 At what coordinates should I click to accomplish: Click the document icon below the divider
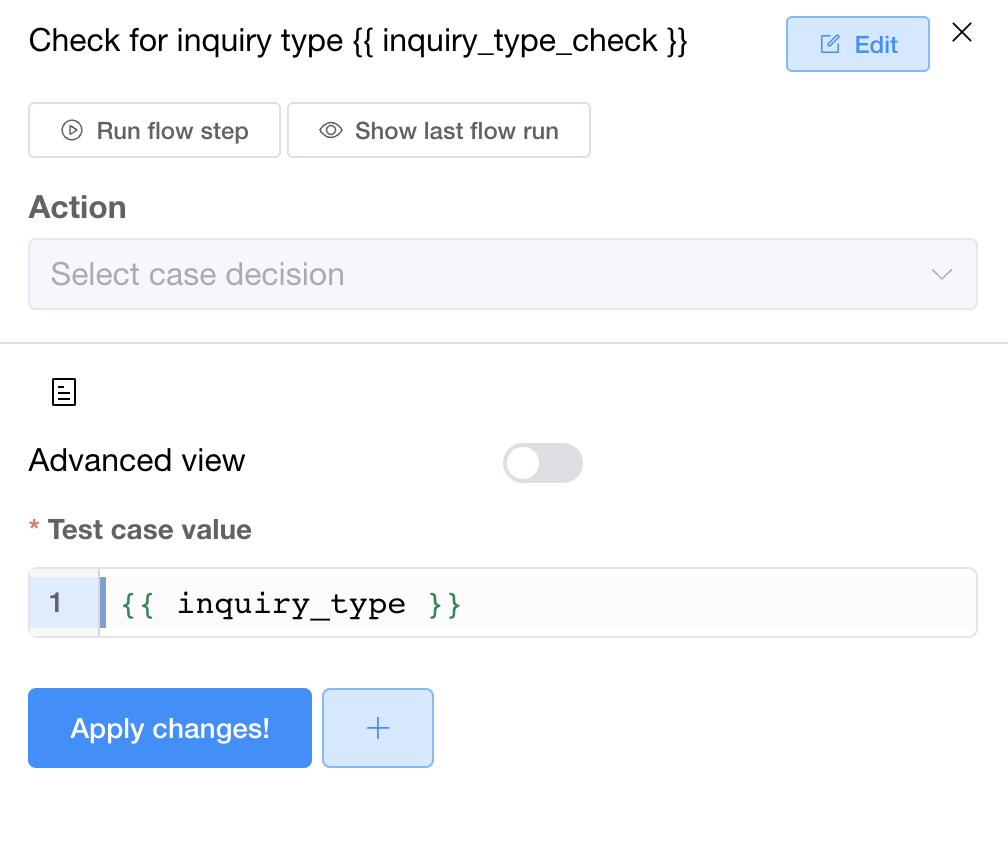click(x=64, y=392)
